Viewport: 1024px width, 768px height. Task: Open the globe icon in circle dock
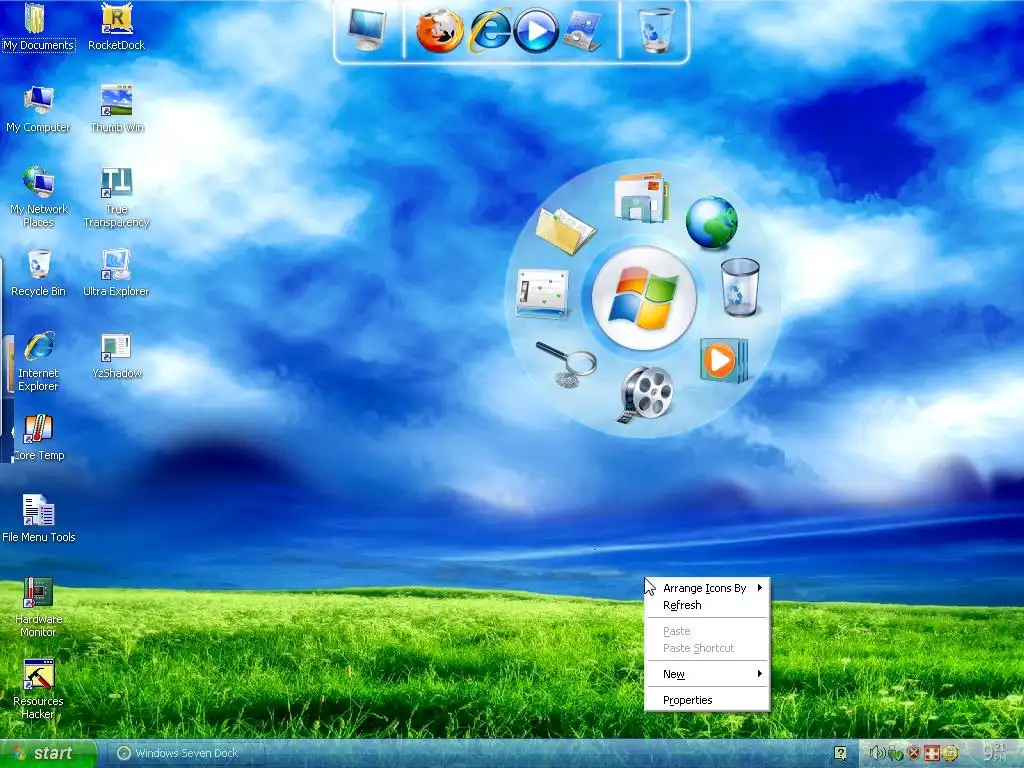point(711,223)
